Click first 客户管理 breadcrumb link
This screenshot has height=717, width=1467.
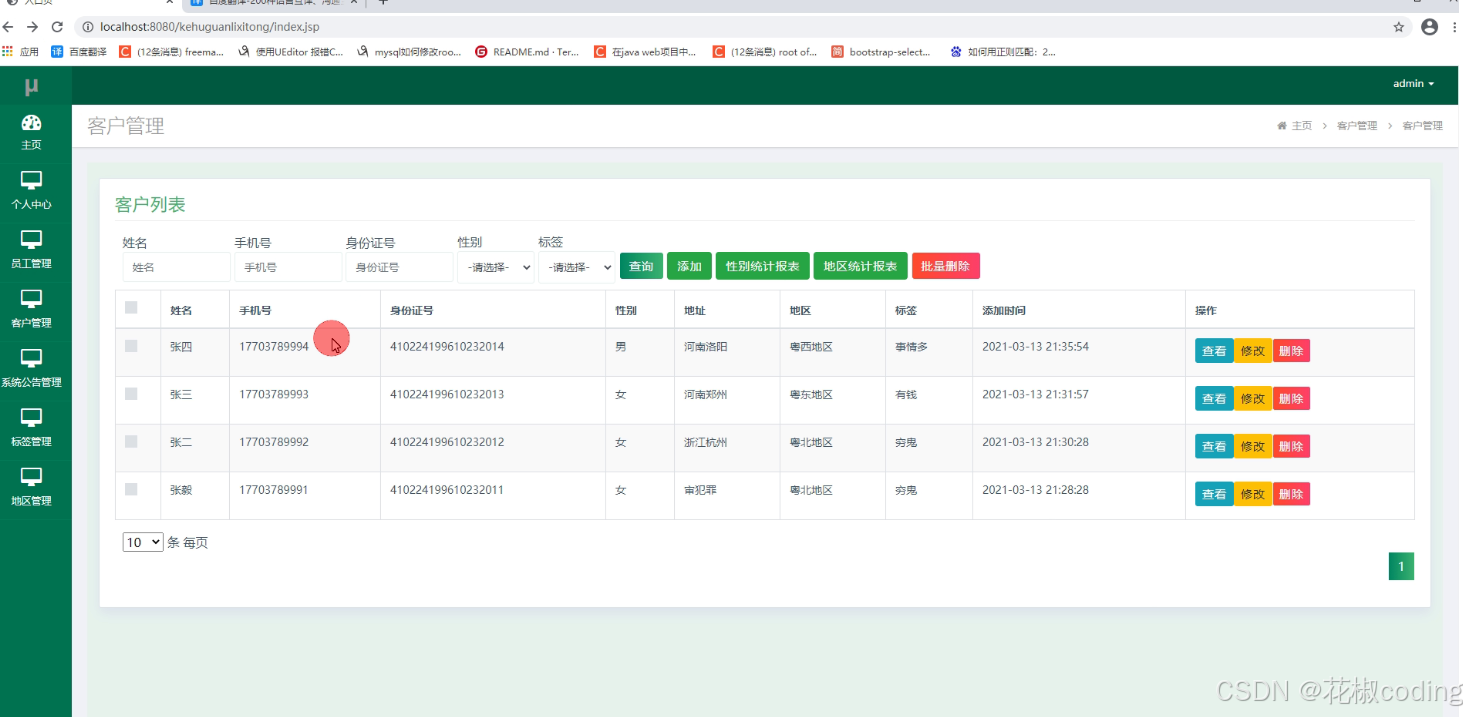(1357, 126)
